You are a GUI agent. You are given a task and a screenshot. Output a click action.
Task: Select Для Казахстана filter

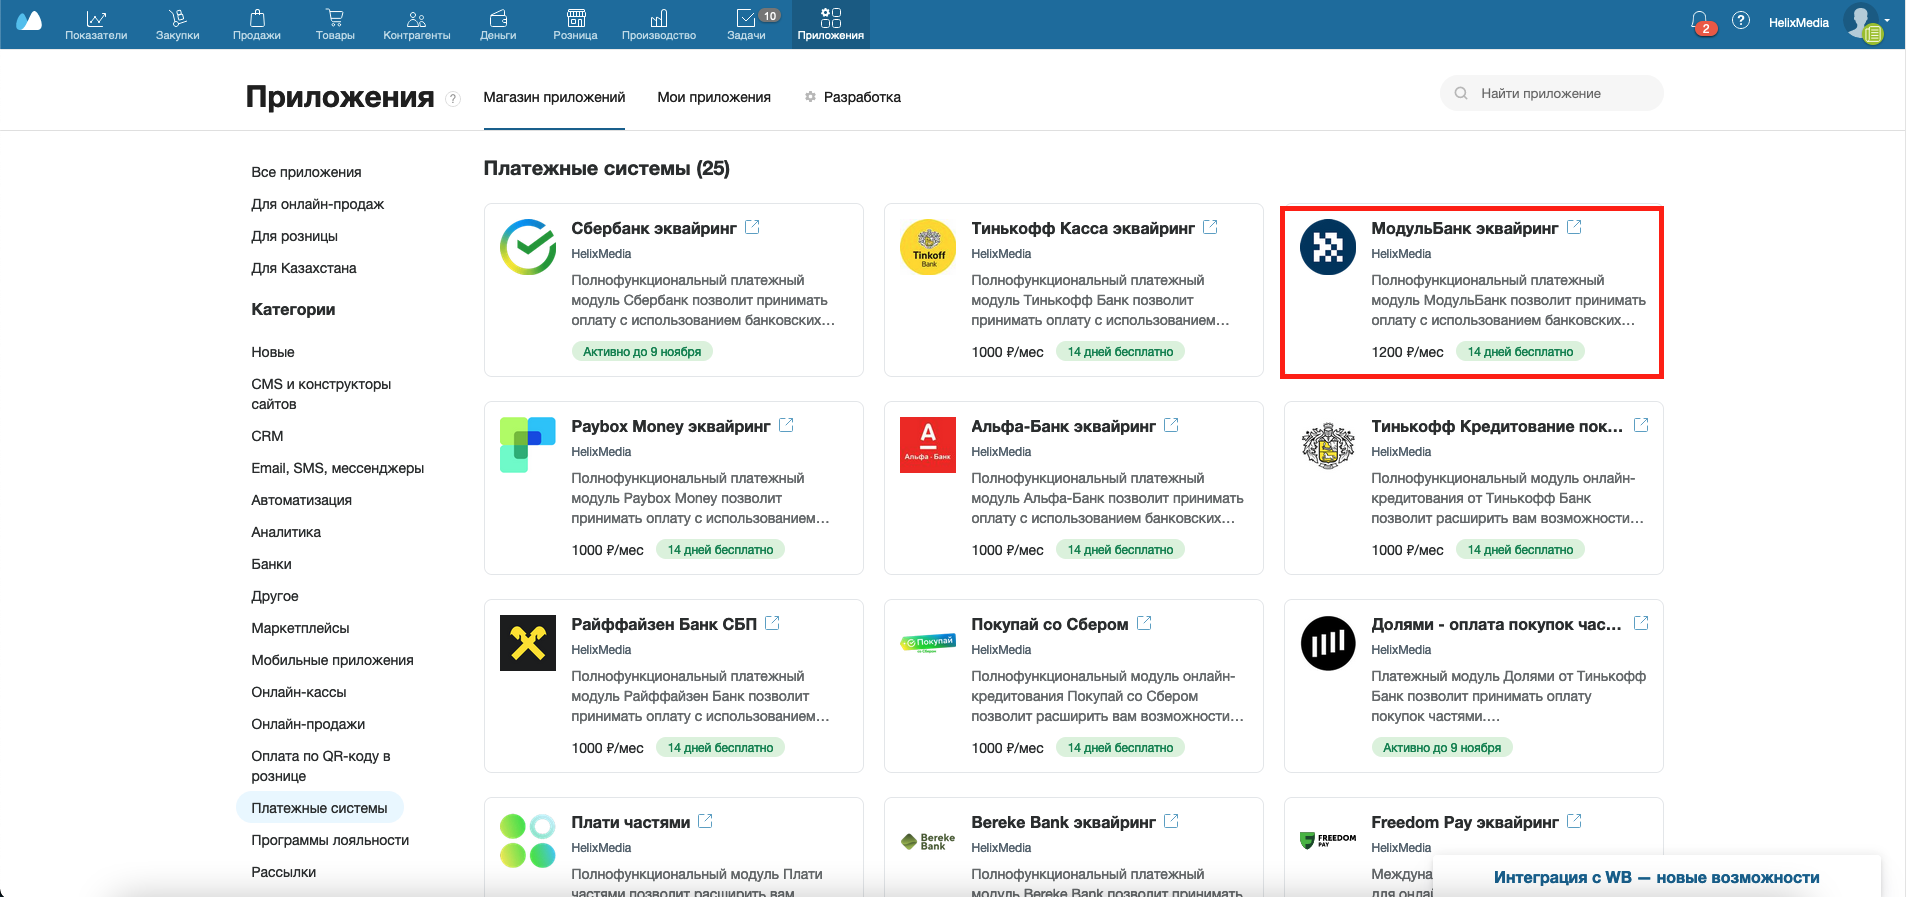[304, 268]
